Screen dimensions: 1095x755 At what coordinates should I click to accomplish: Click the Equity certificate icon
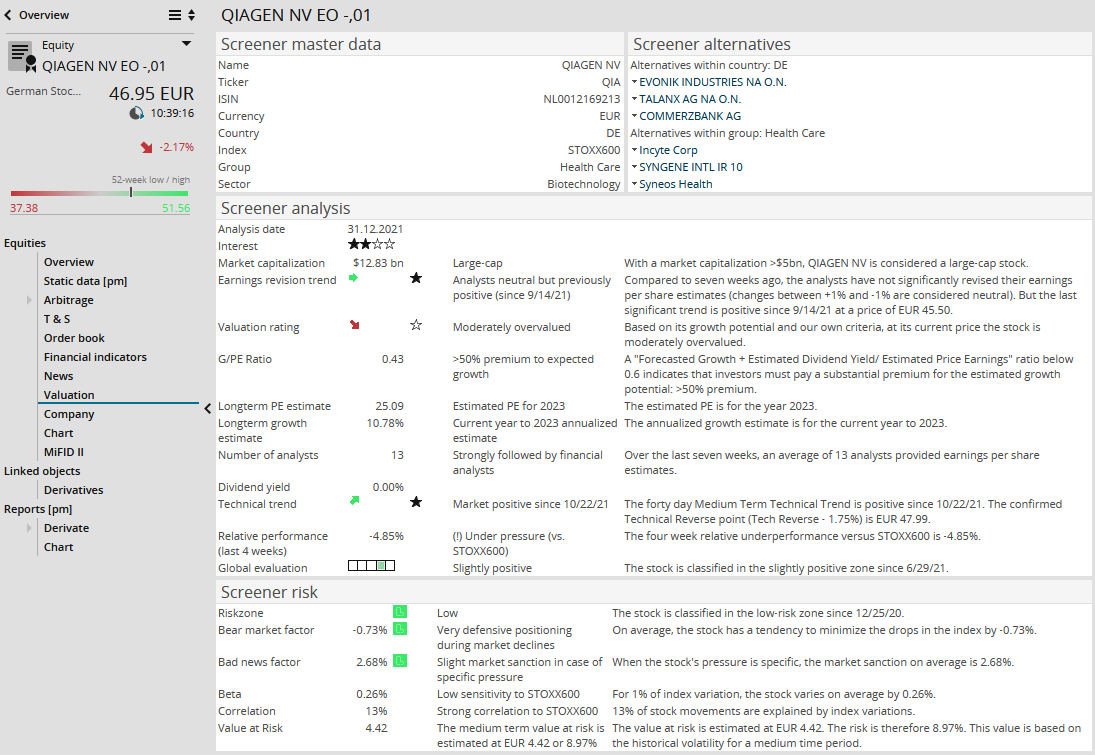[22, 56]
